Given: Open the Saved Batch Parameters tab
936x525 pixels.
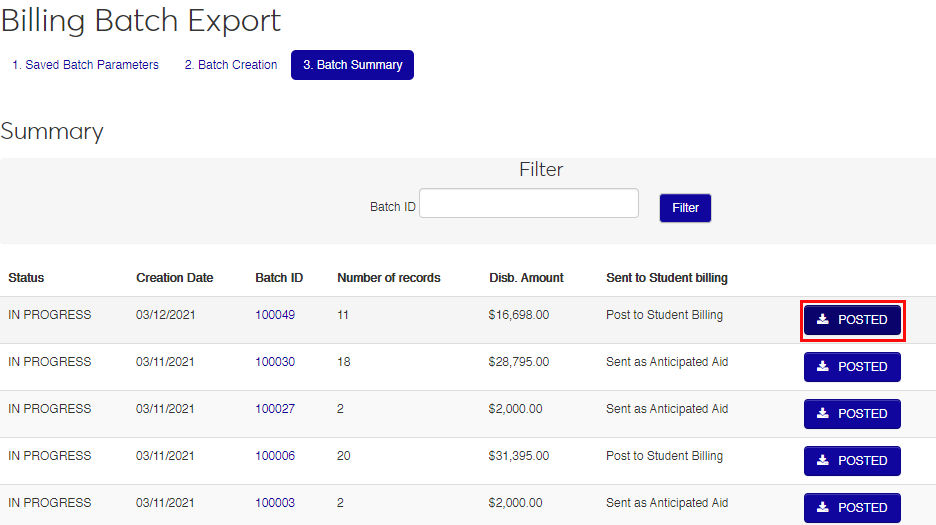Looking at the screenshot, I should pyautogui.click(x=85, y=65).
